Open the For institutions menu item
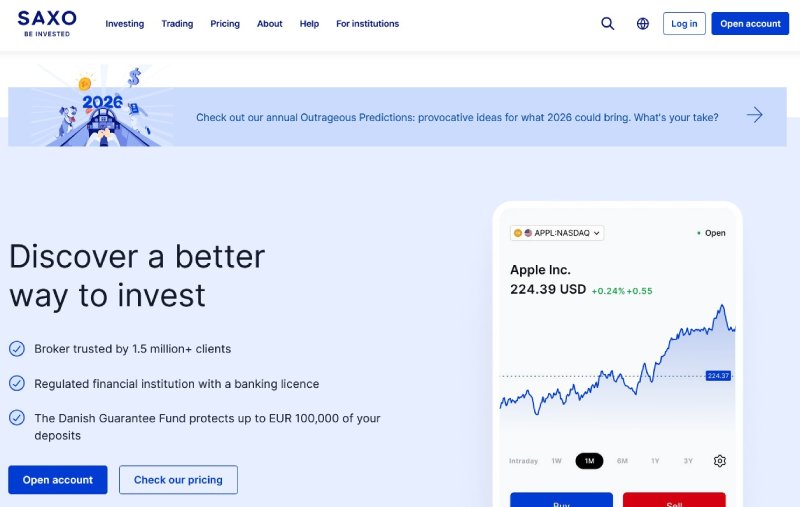This screenshot has width=800, height=507. [x=367, y=24]
